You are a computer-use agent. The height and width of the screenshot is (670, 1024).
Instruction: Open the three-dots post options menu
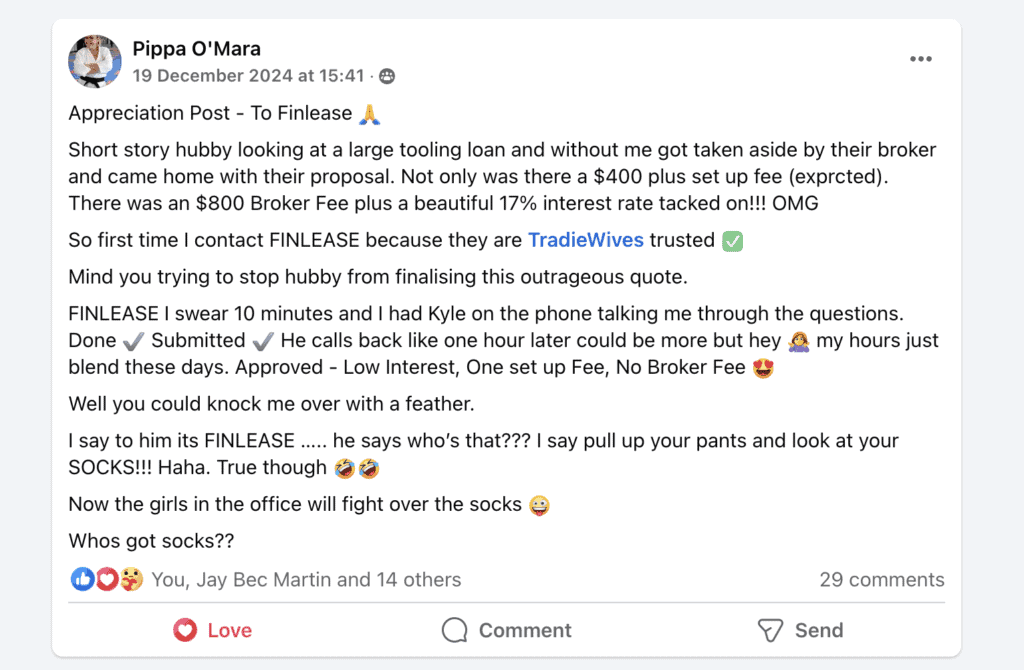[x=920, y=59]
